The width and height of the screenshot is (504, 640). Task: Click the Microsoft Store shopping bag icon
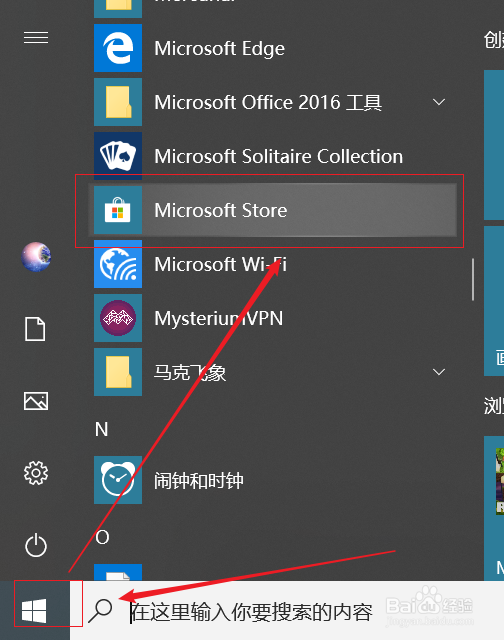[118, 210]
